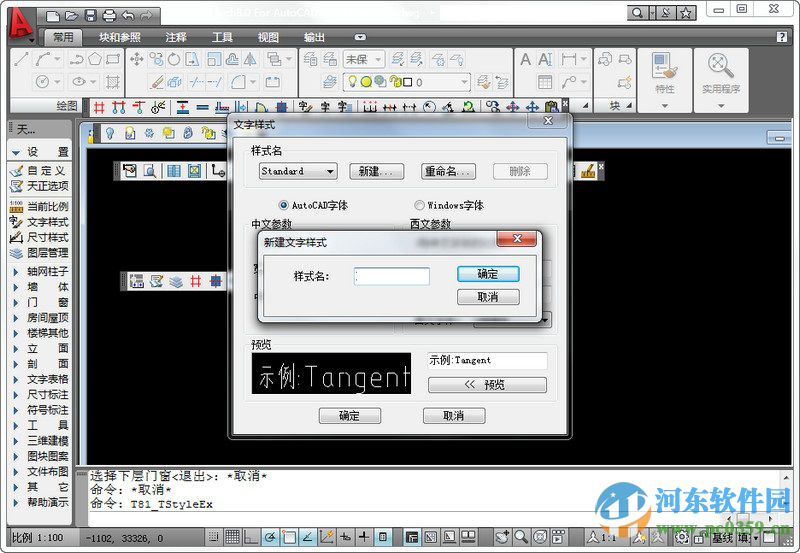This screenshot has width=800, height=553.
Task: Click the 实用程序 utilities icon
Action: 720,66
